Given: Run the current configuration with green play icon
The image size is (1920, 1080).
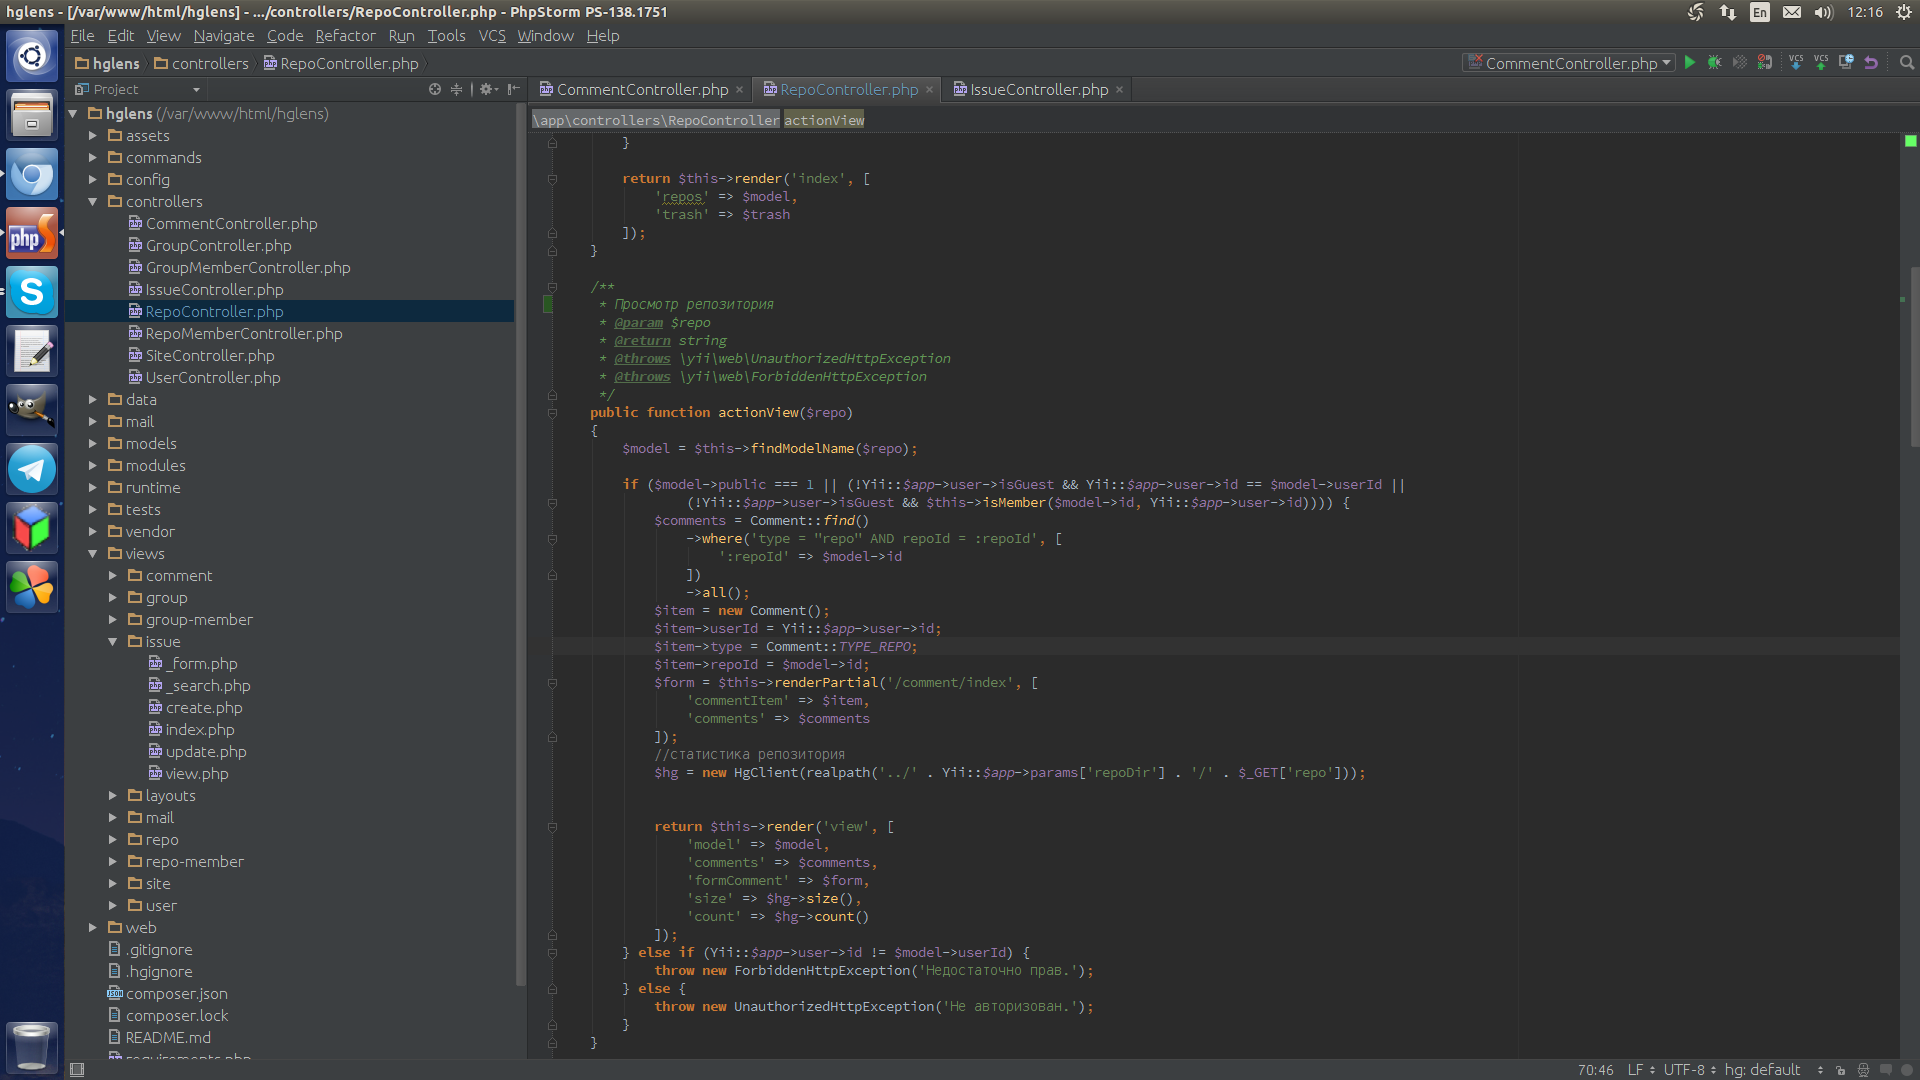Looking at the screenshot, I should point(1690,63).
